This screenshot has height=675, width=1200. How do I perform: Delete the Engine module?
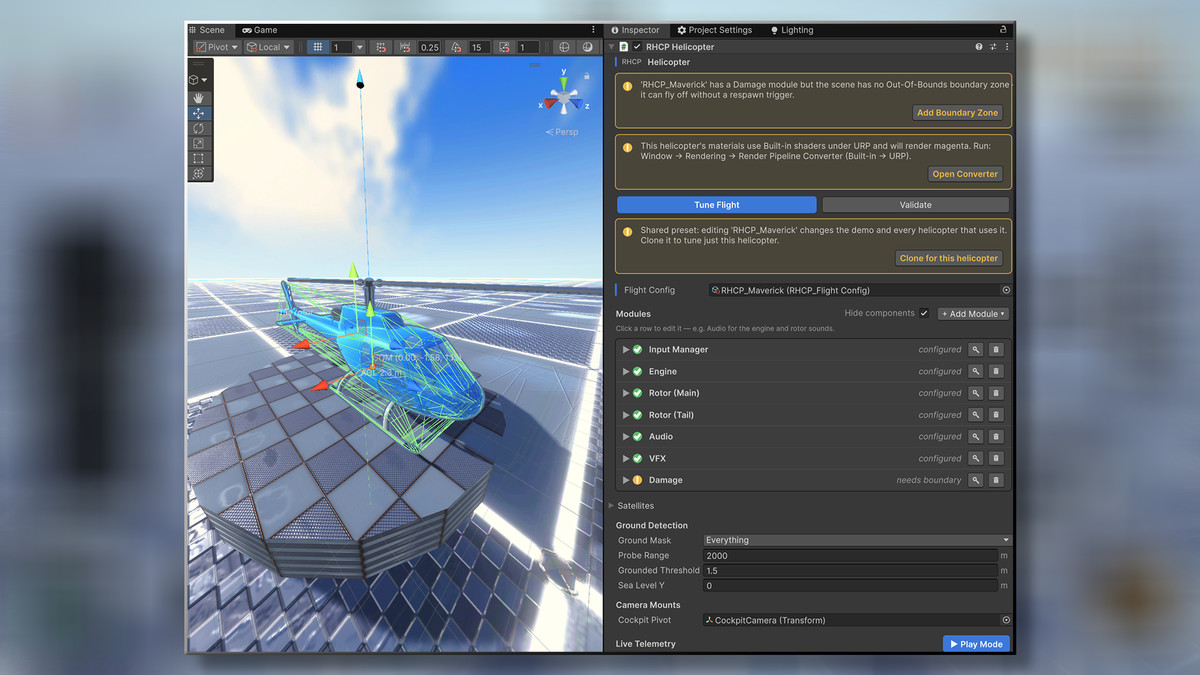pyautogui.click(x=996, y=372)
